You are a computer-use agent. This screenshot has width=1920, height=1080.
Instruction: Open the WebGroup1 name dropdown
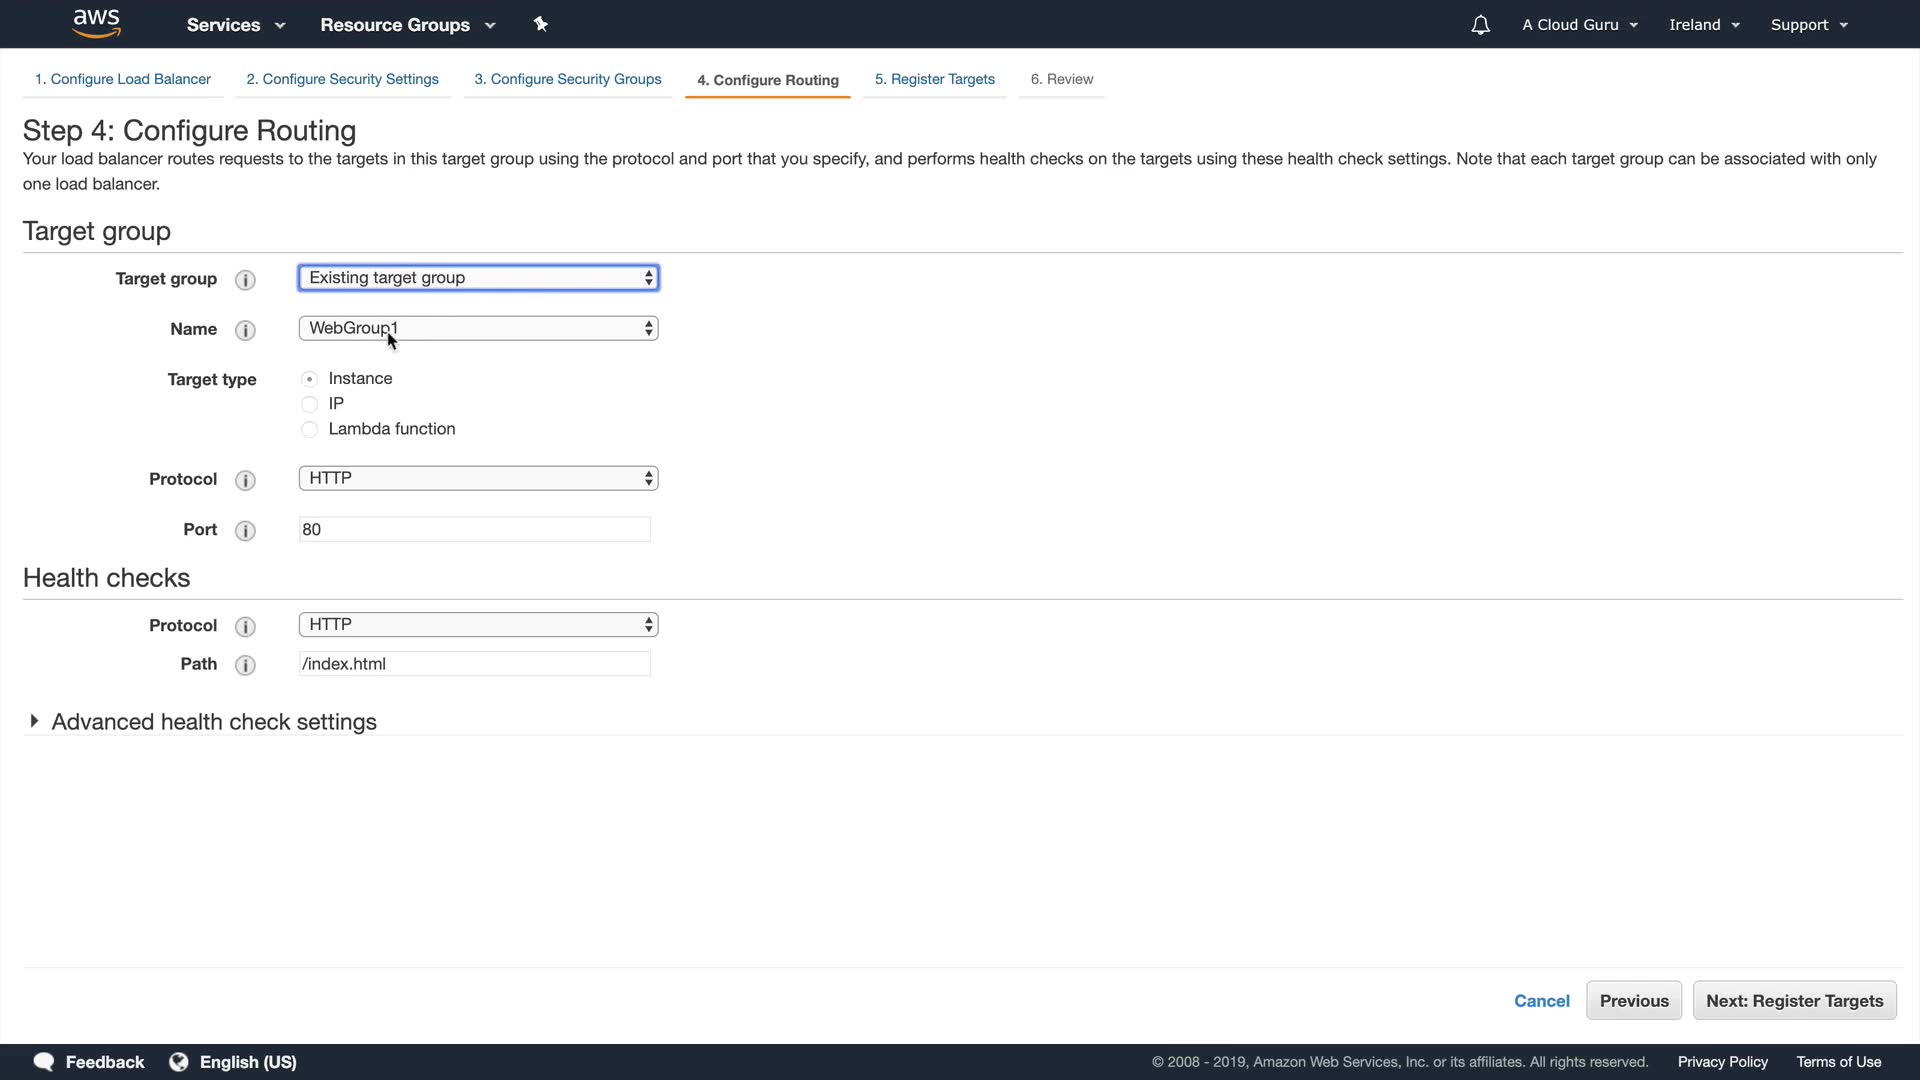click(478, 328)
